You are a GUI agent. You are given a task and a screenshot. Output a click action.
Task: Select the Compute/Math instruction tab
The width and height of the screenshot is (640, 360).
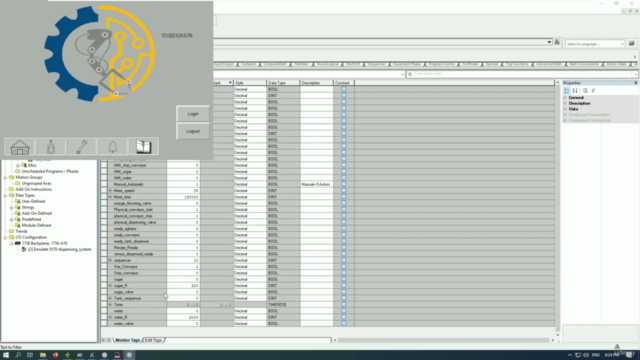tap(275, 64)
